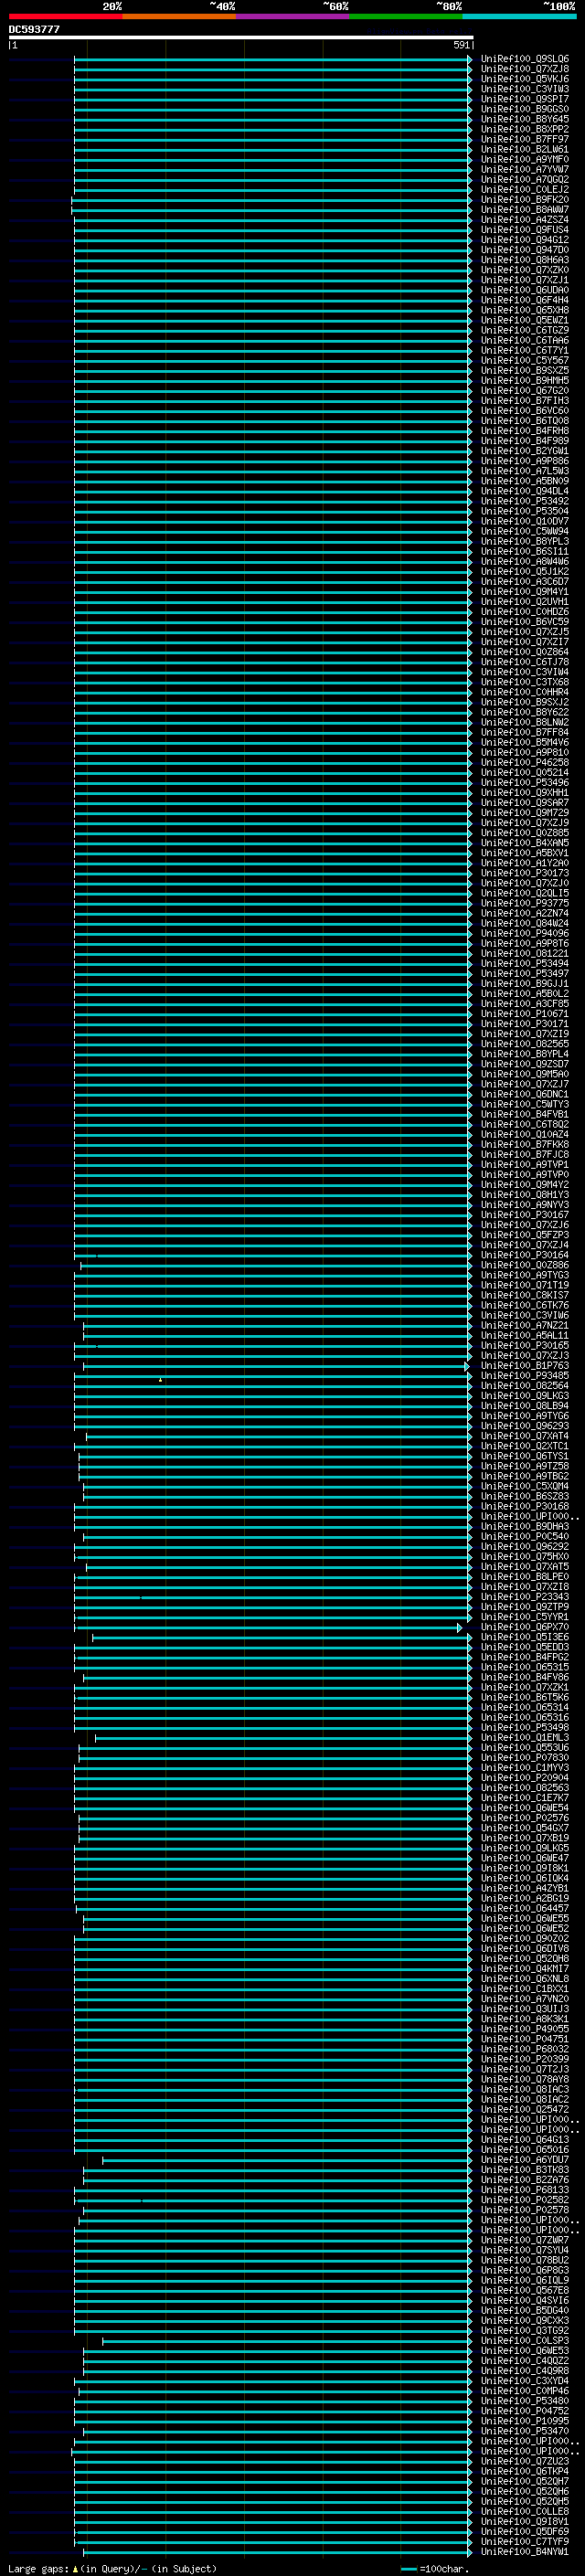Select hit label UniRef100_B8LPE0
Image resolution: width=585 pixels, height=2576 pixels.
(525, 1576)
